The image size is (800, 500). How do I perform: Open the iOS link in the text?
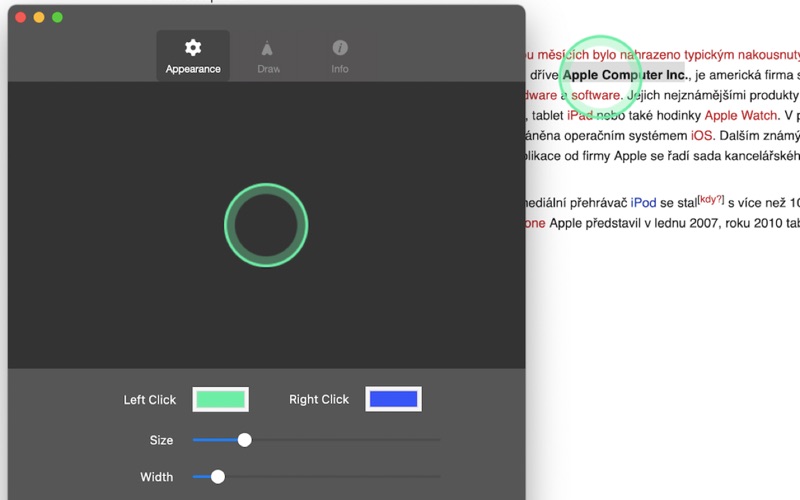tap(702, 135)
